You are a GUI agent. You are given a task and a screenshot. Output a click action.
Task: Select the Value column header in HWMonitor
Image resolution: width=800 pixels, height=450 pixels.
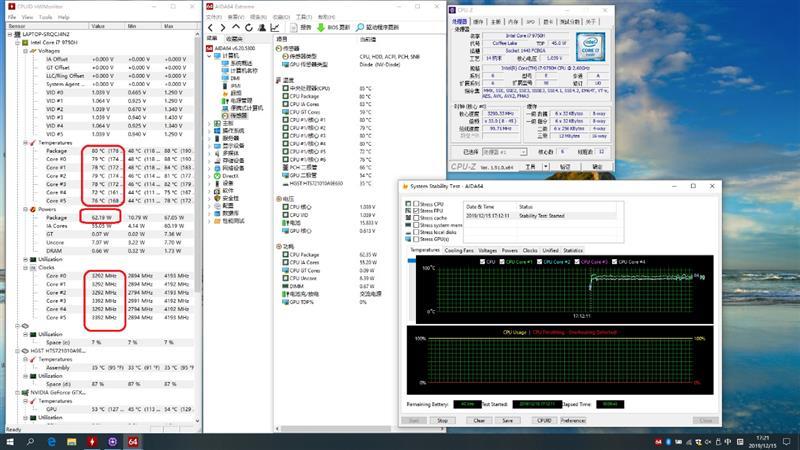(99, 26)
